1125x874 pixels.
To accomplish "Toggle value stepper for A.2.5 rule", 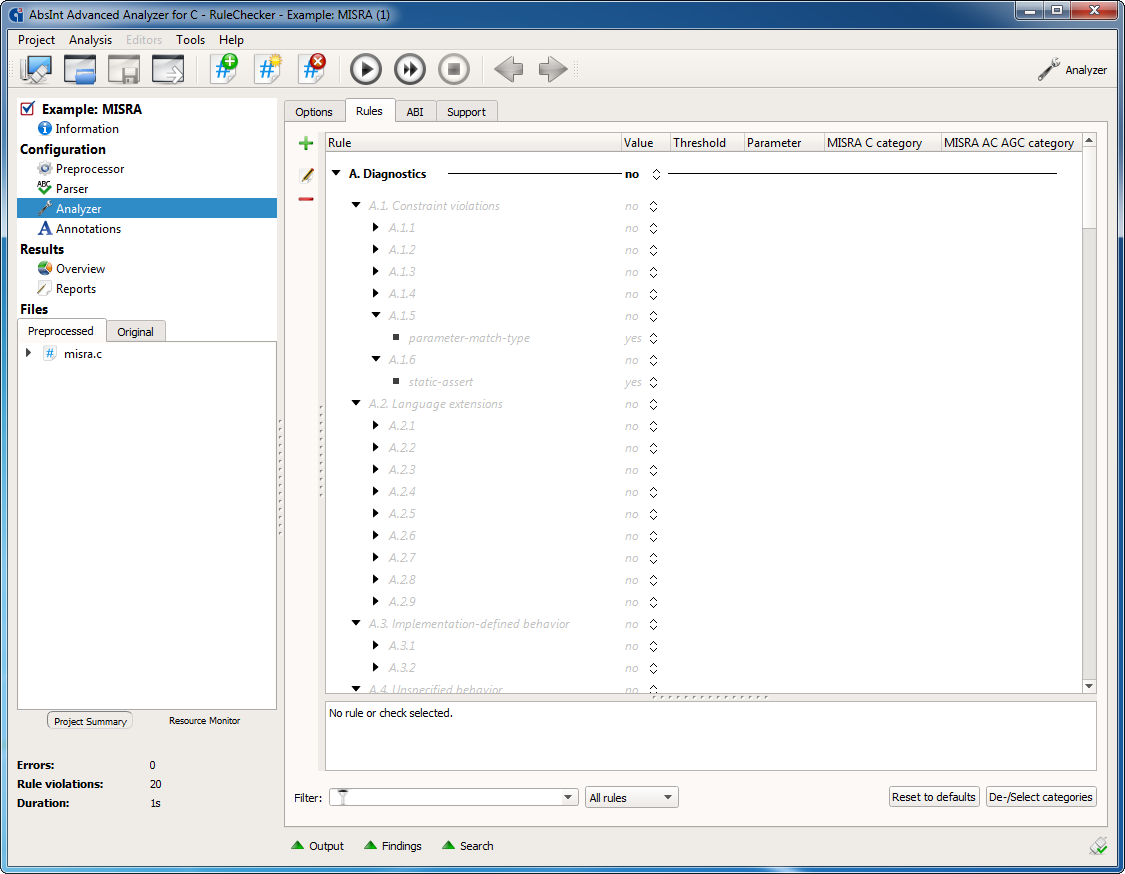I will click(653, 514).
